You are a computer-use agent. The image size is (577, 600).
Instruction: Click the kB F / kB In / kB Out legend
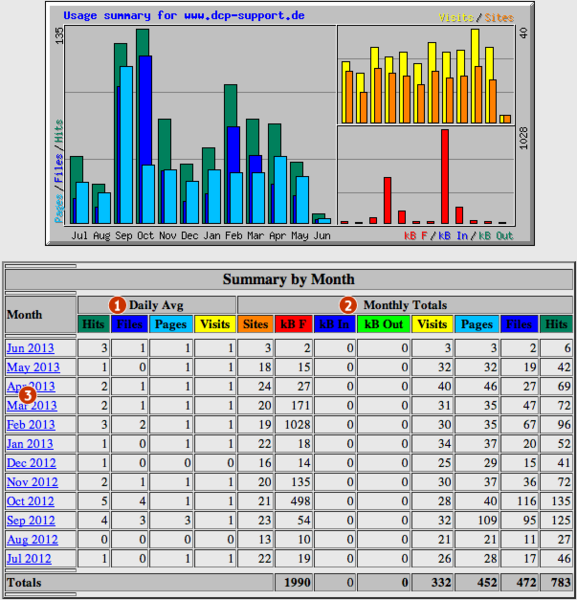458,236
